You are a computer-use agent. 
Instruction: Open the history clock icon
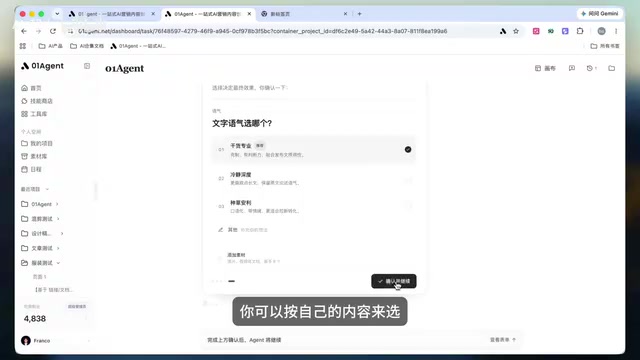[591, 68]
